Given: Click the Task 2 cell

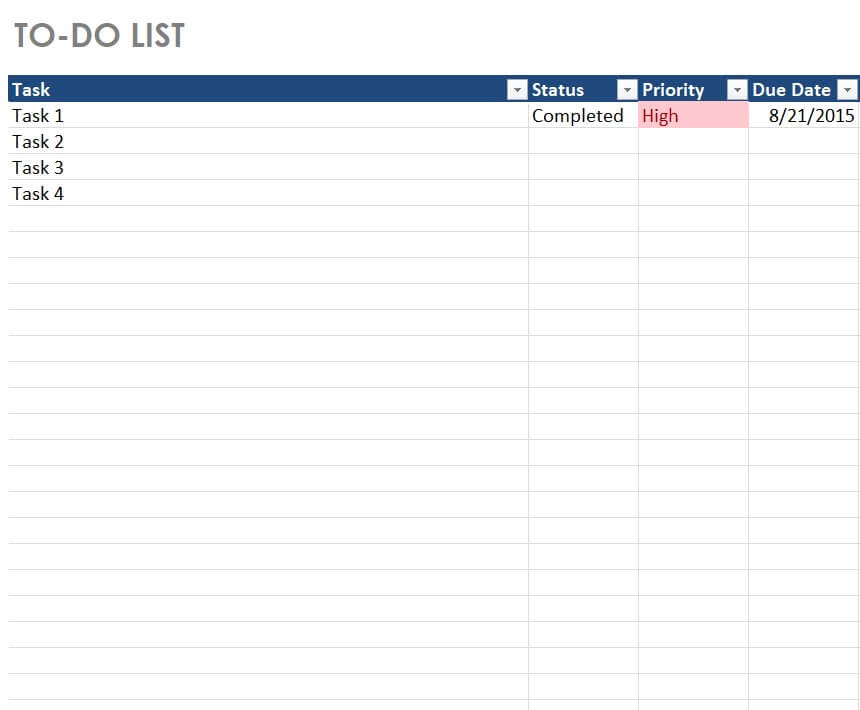Looking at the screenshot, I should (x=38, y=142).
